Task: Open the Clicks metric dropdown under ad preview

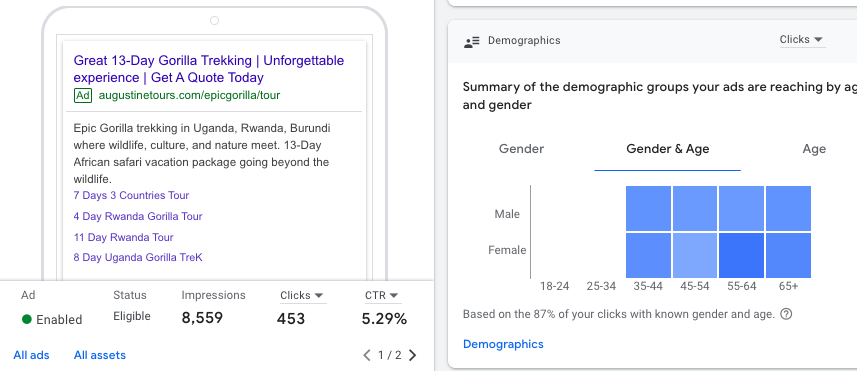Action: pos(303,296)
